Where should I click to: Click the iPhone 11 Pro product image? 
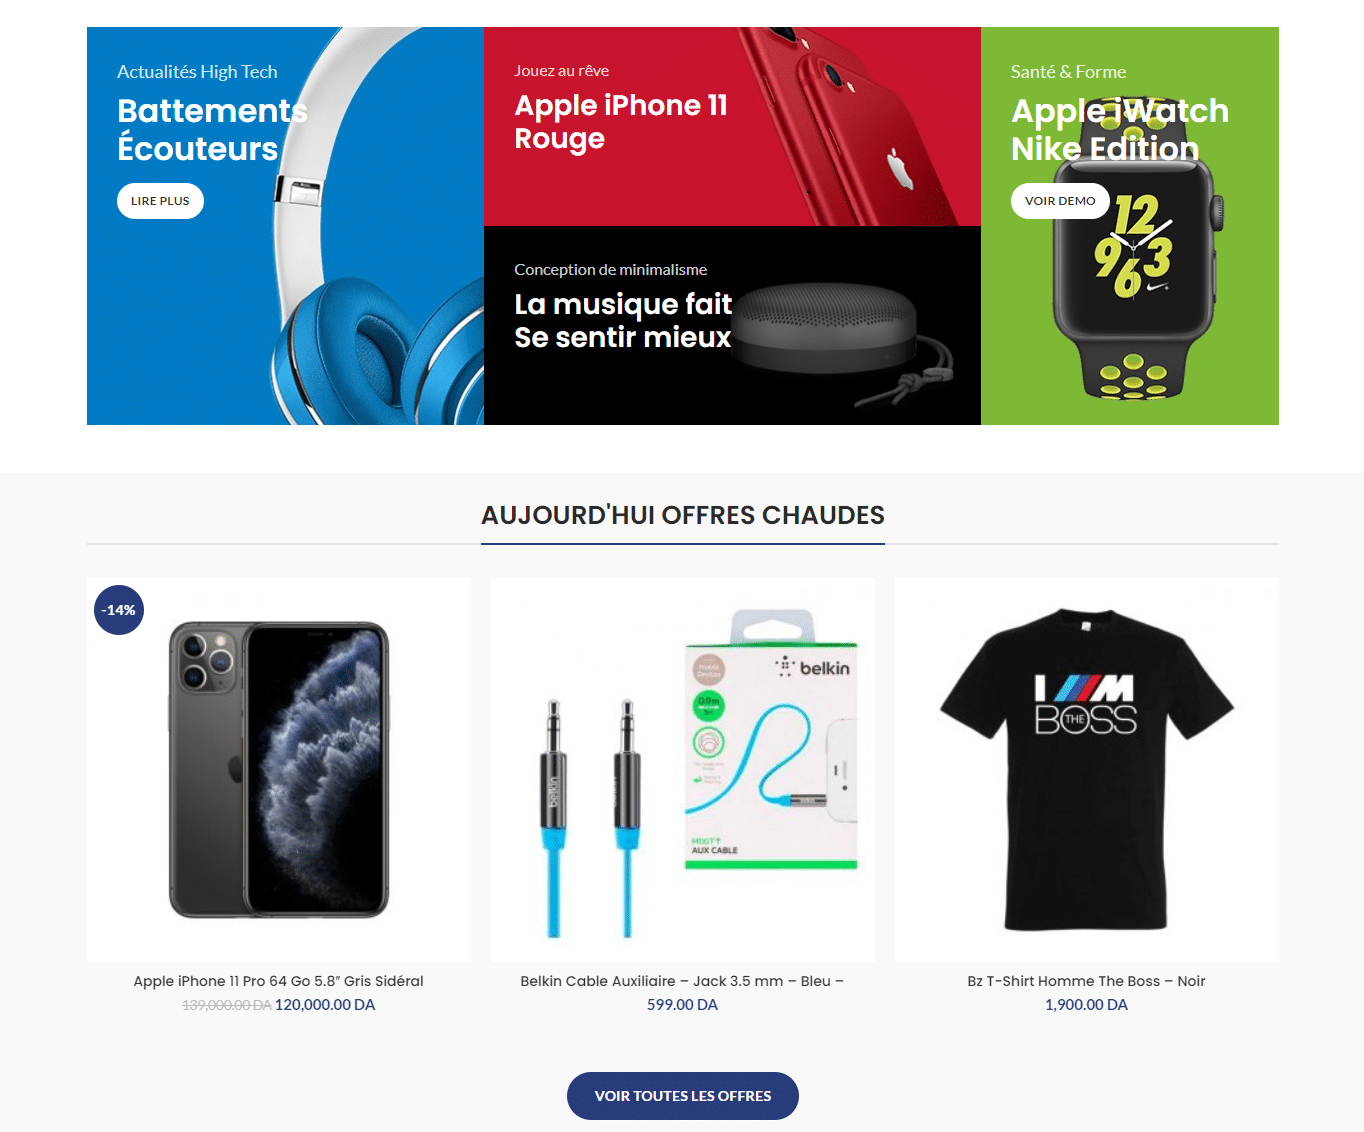tap(279, 769)
